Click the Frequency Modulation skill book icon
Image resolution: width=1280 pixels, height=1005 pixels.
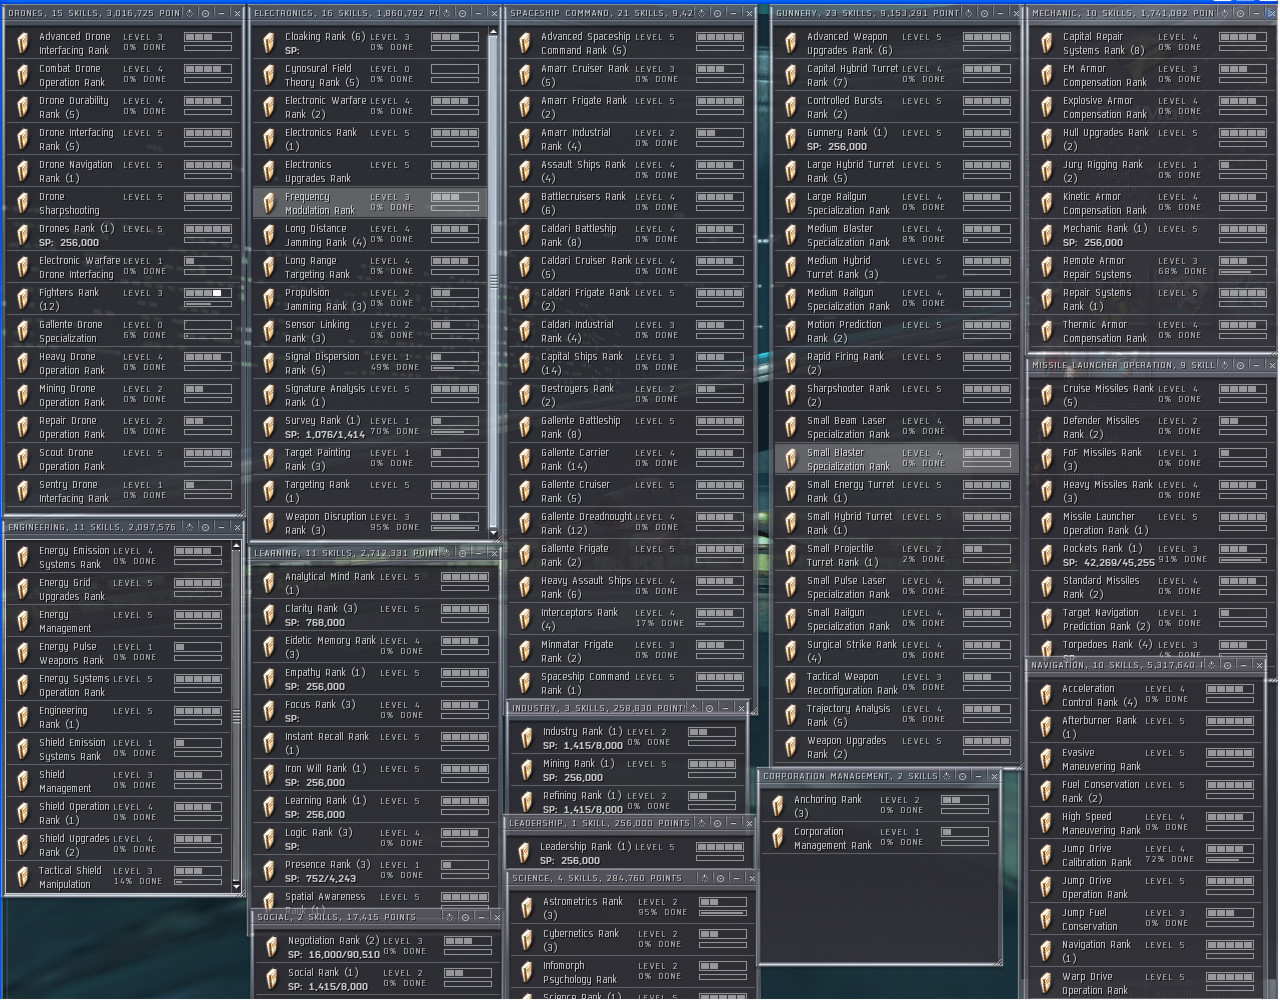pyautogui.click(x=268, y=203)
